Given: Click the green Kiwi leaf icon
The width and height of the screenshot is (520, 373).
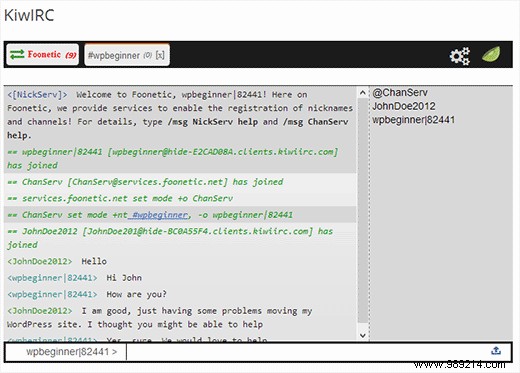Looking at the screenshot, I should [x=491, y=54].
